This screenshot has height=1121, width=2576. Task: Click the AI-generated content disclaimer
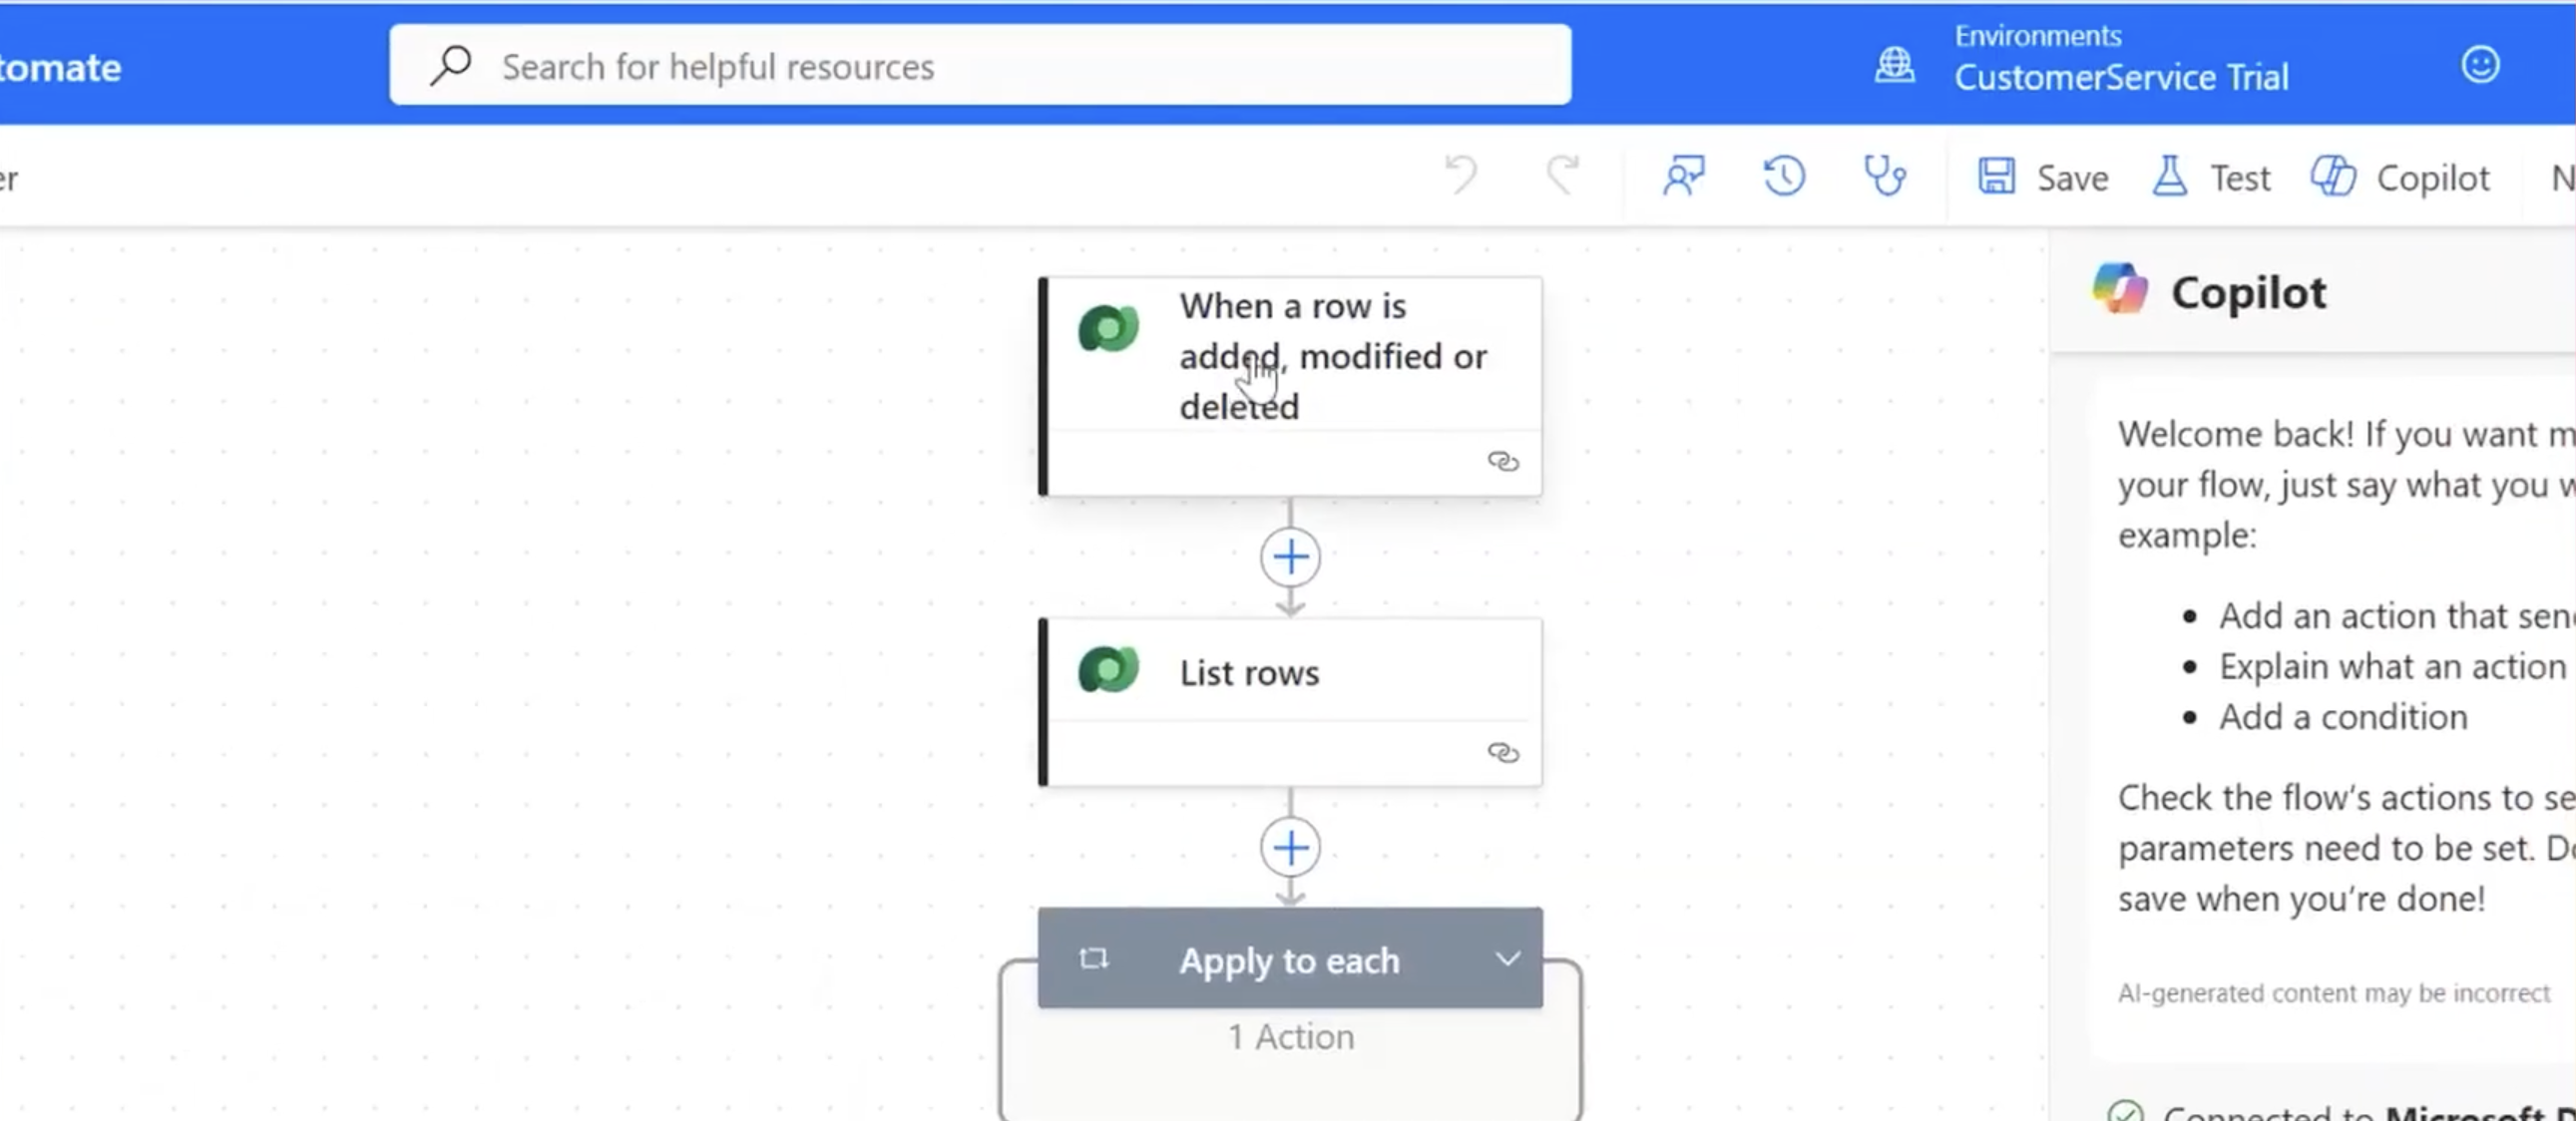point(2333,993)
